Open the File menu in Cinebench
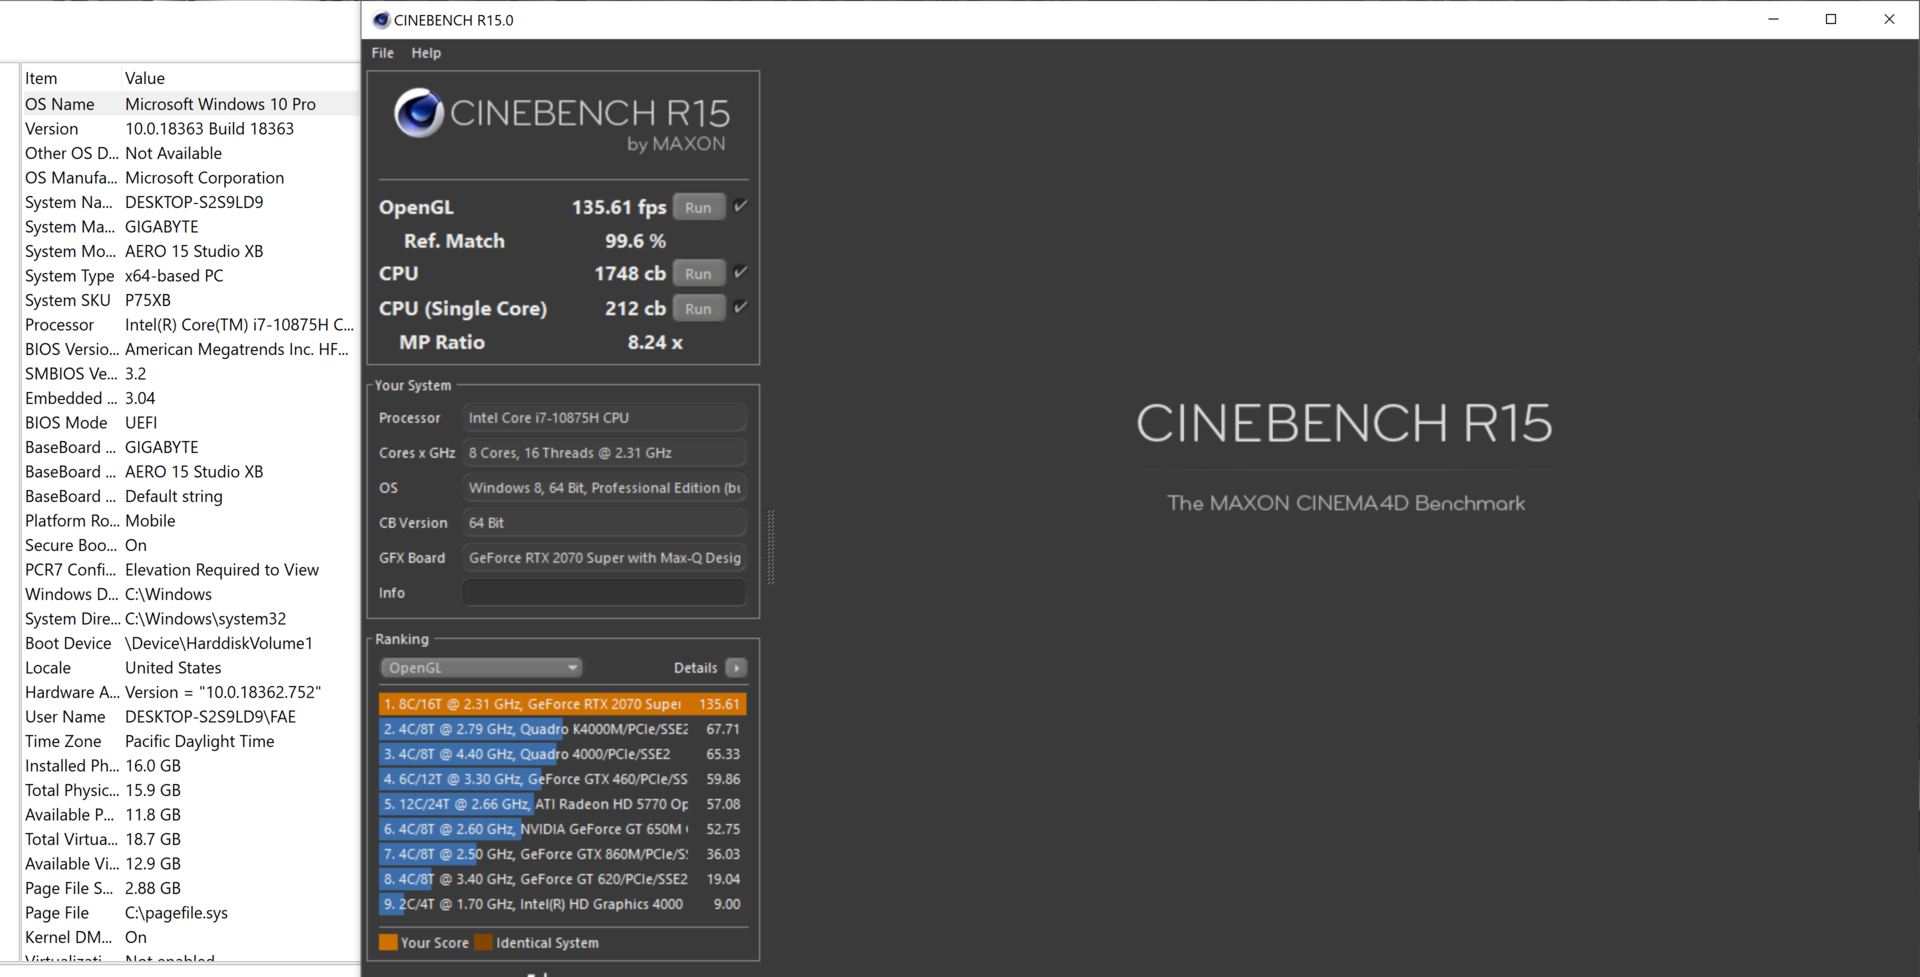The height and width of the screenshot is (977, 1920). click(x=383, y=53)
